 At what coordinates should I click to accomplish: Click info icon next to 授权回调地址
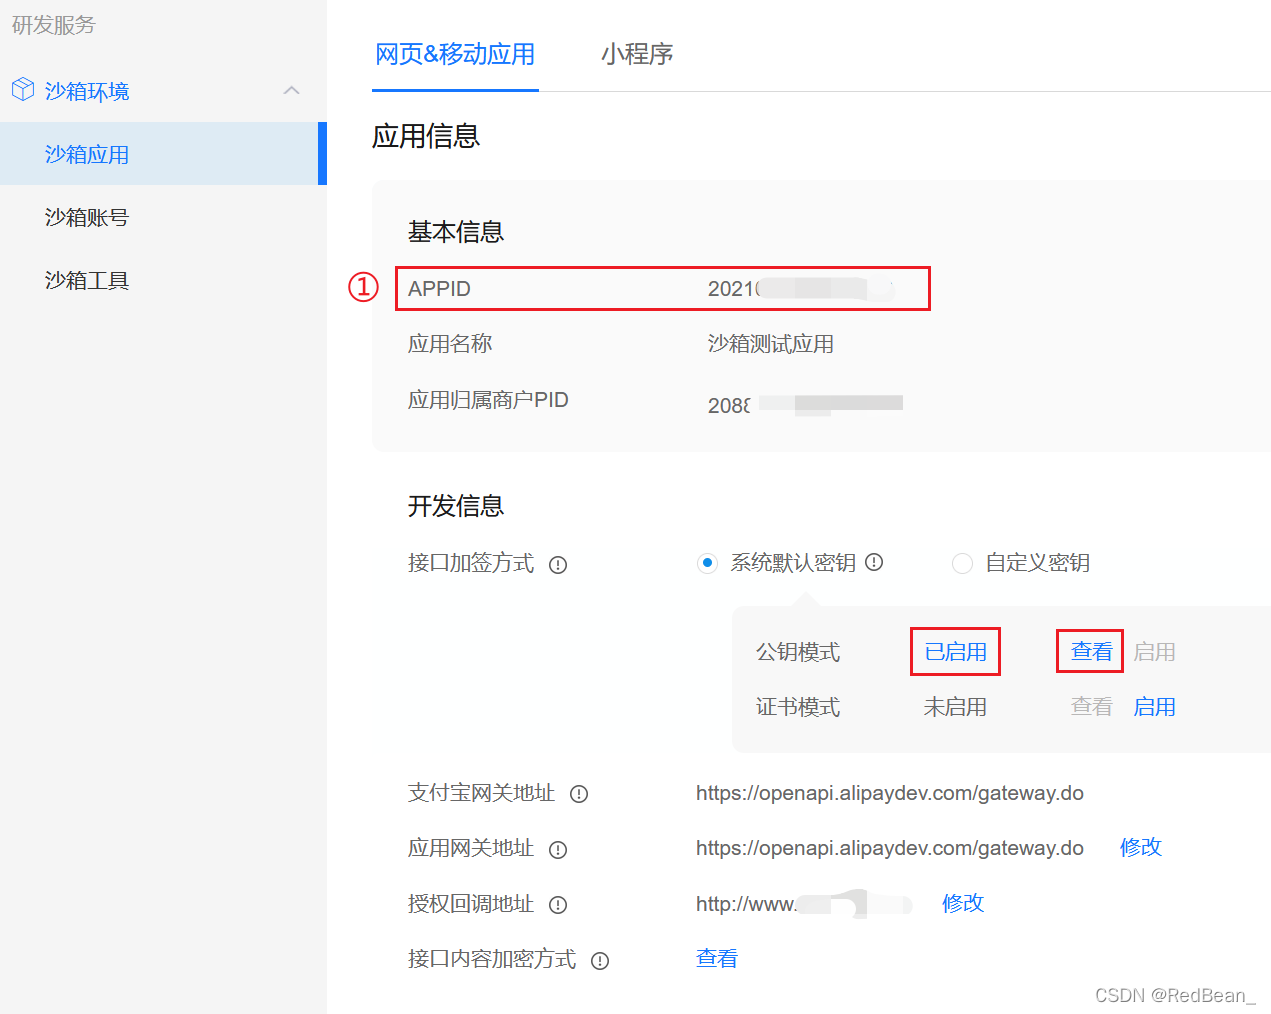[558, 905]
